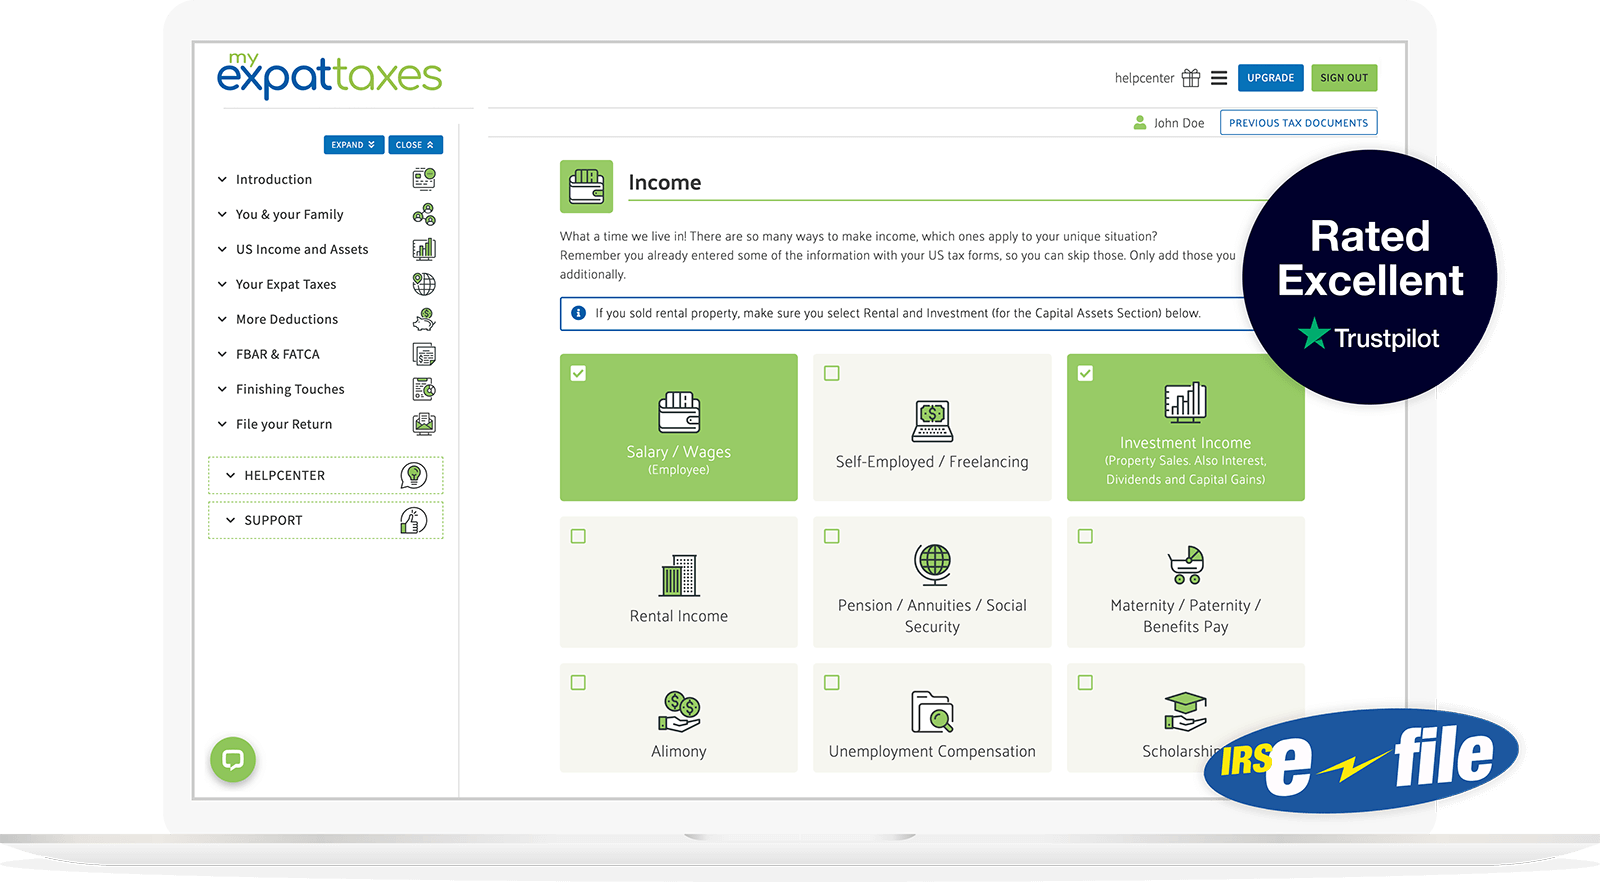Check the Rental Income checkbox

coord(578,536)
